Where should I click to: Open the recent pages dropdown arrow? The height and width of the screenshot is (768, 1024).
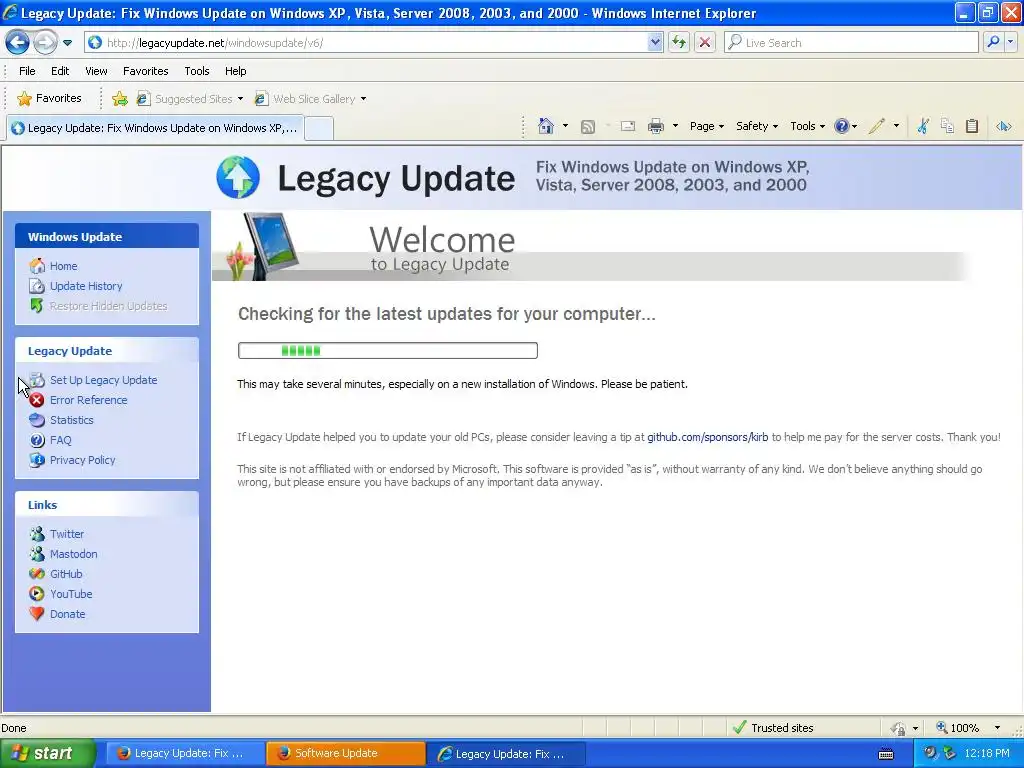point(67,43)
